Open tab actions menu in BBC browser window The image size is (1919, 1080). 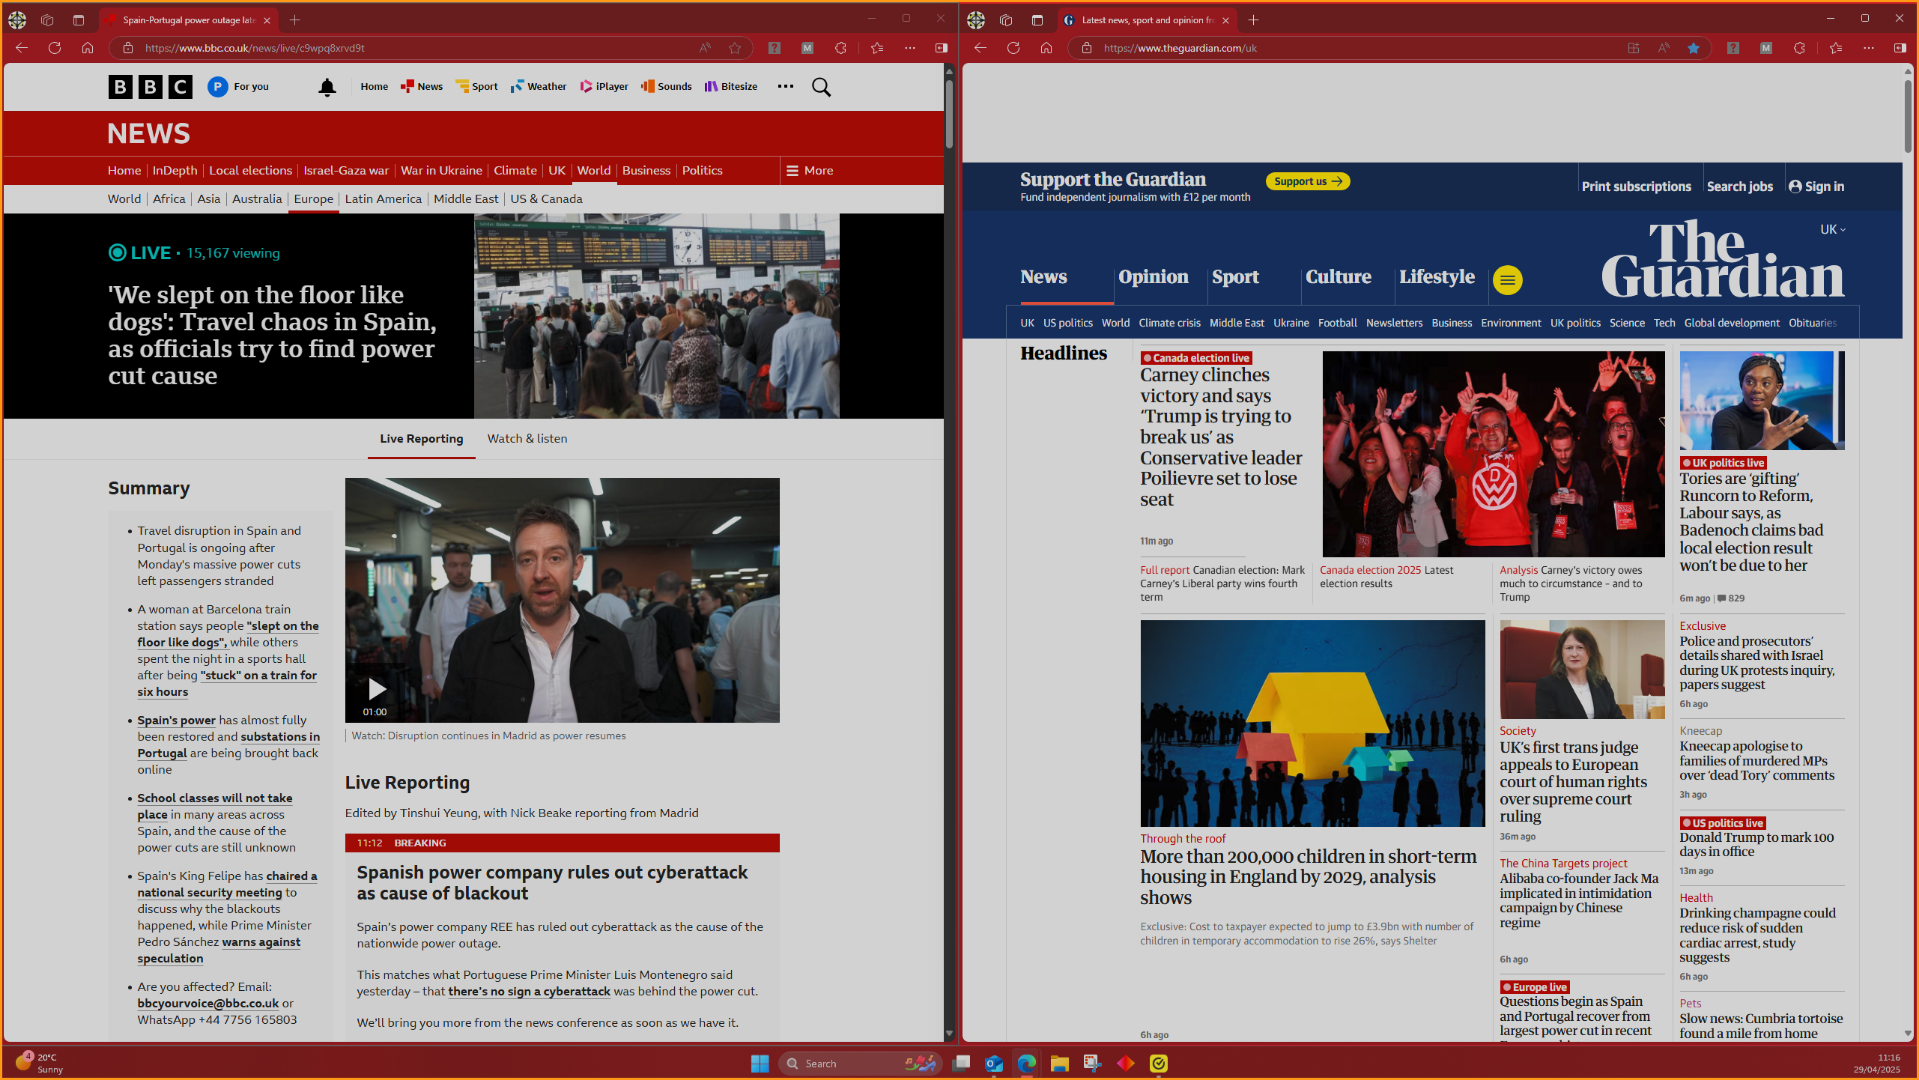pyautogui.click(x=78, y=20)
